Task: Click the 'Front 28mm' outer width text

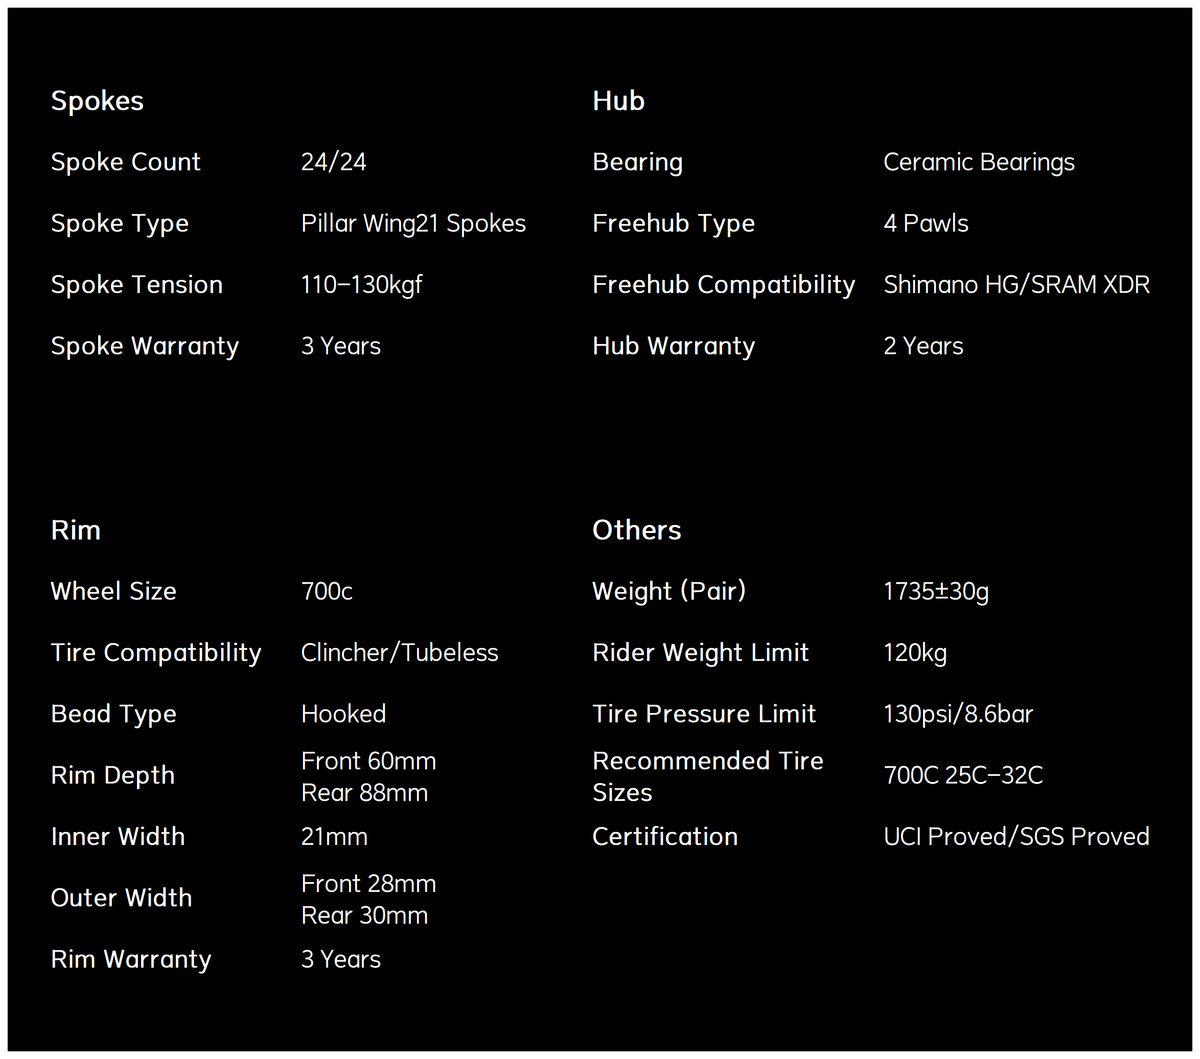Action: tap(368, 884)
